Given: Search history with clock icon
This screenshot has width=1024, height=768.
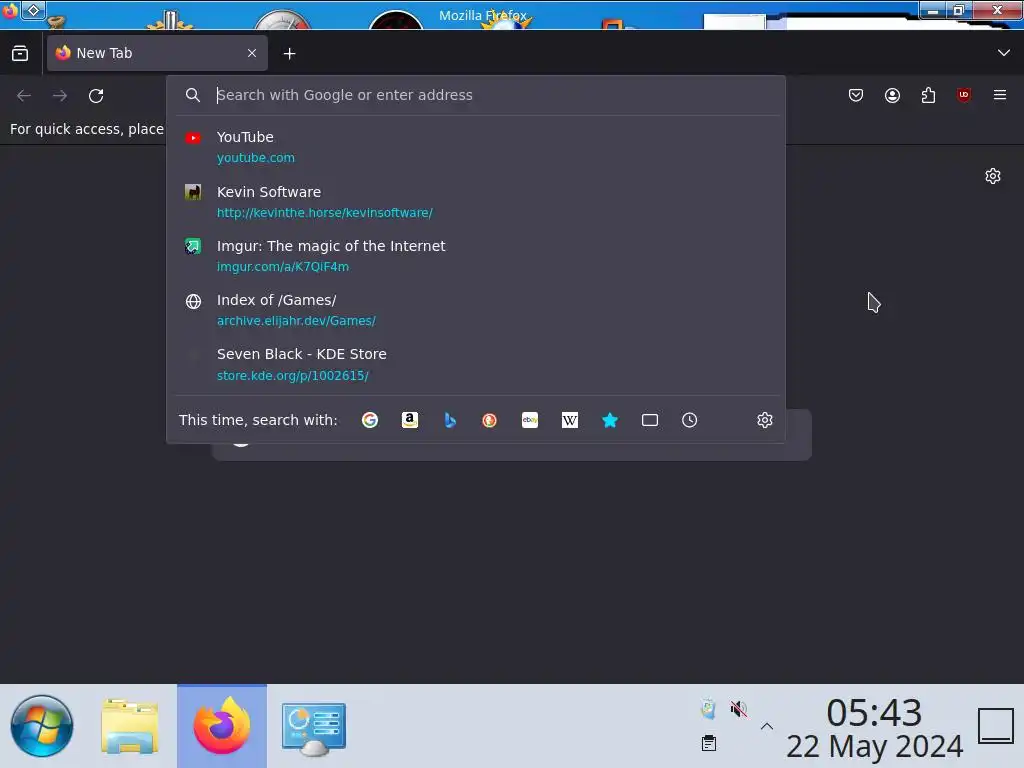Looking at the screenshot, I should coord(690,420).
